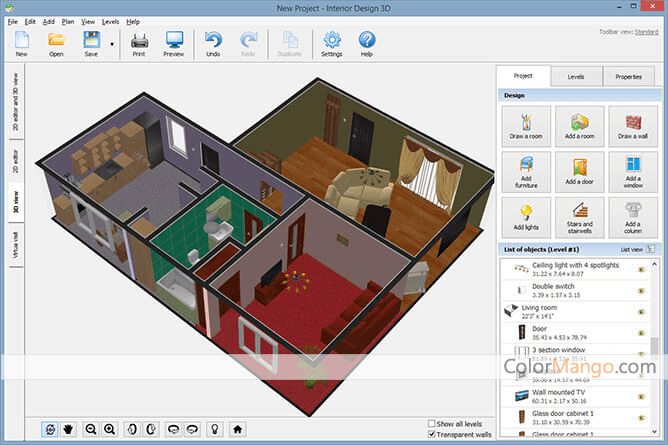Select the Add furniture tool
The height and width of the screenshot is (445, 668).
[524, 171]
